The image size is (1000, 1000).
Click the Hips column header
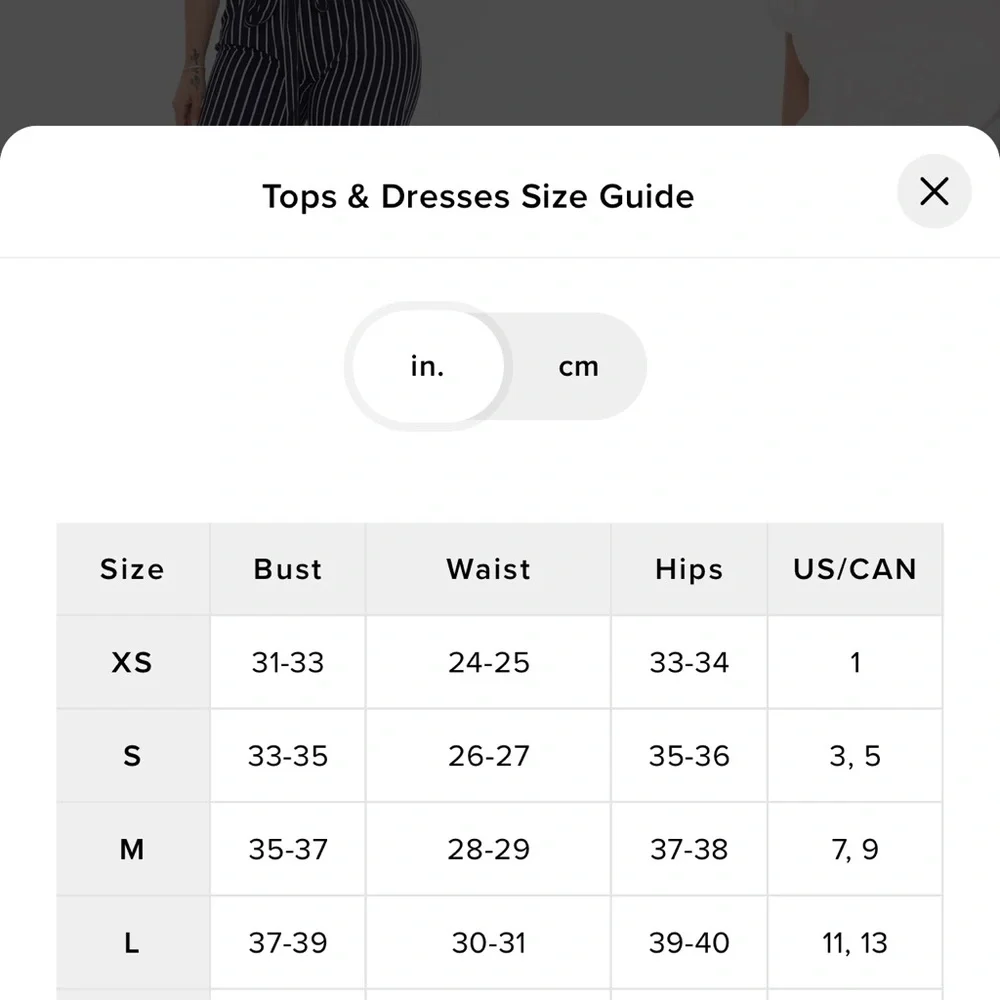[689, 569]
